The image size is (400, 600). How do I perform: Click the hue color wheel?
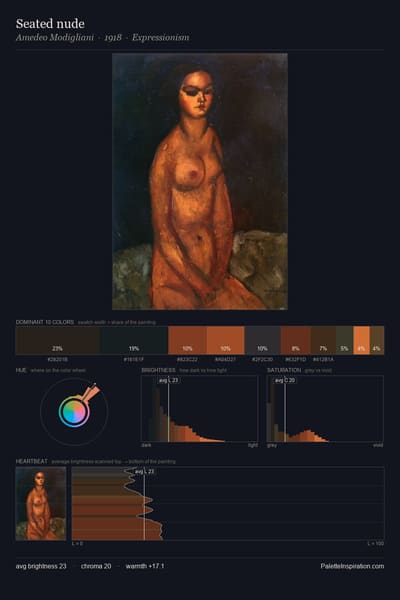(74, 412)
